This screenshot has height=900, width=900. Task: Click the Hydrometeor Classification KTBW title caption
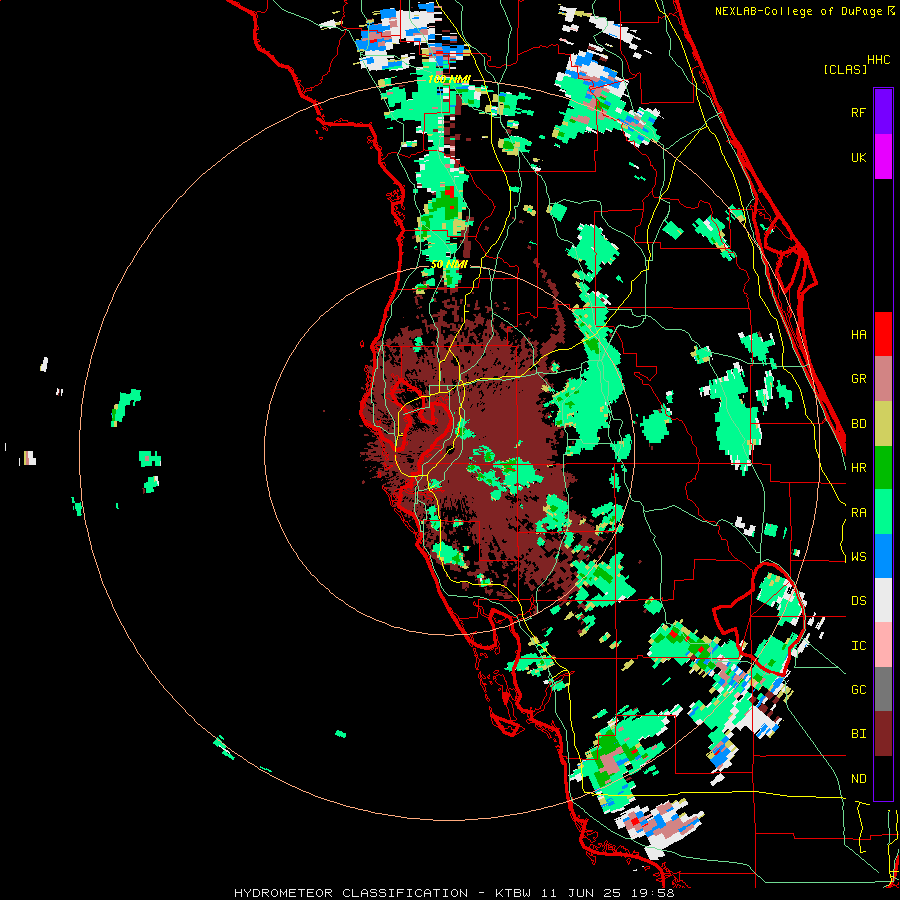pyautogui.click(x=454, y=893)
